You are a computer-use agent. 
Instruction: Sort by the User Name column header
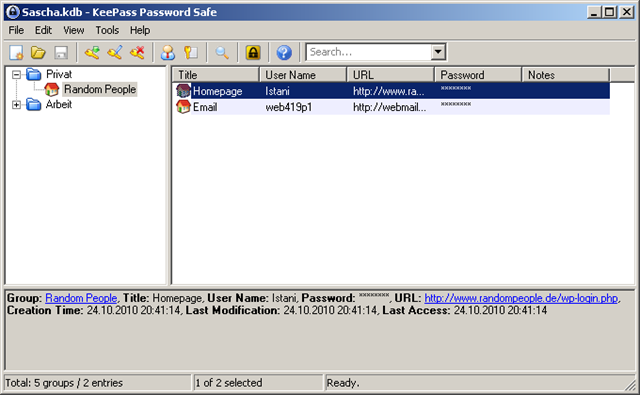click(x=303, y=75)
